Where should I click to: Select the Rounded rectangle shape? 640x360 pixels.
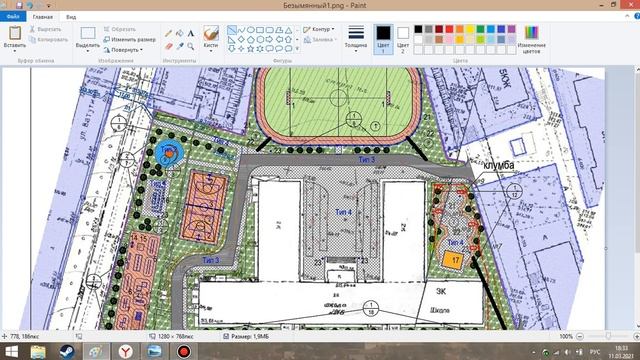click(x=269, y=30)
